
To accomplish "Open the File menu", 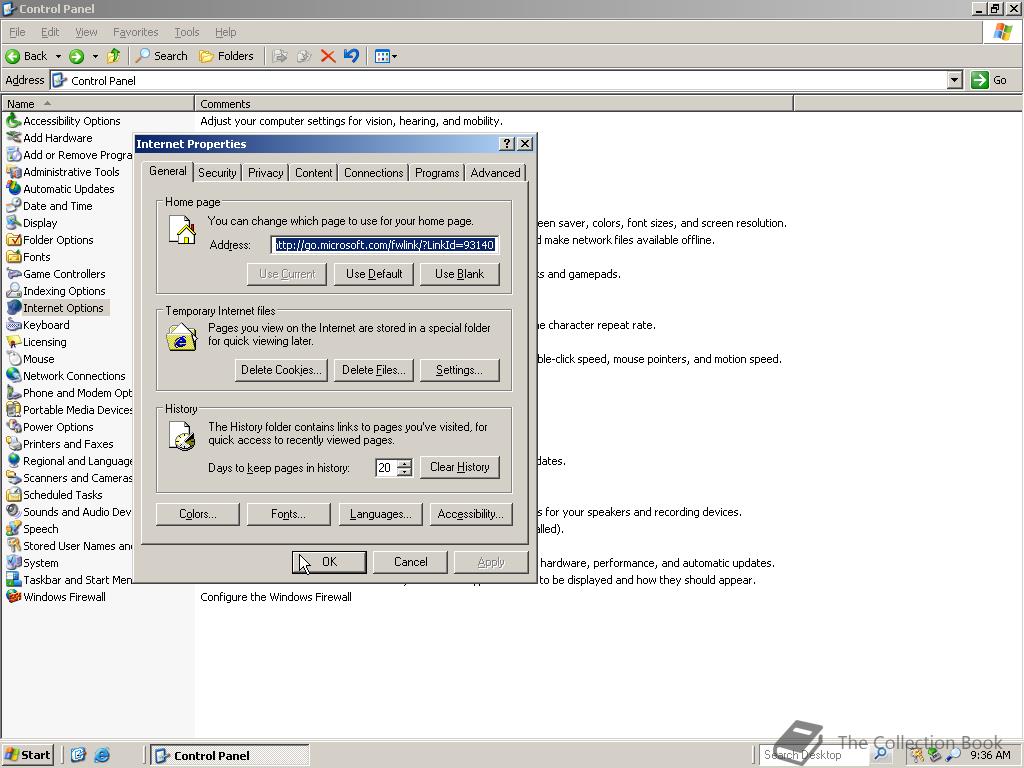I will [x=17, y=32].
